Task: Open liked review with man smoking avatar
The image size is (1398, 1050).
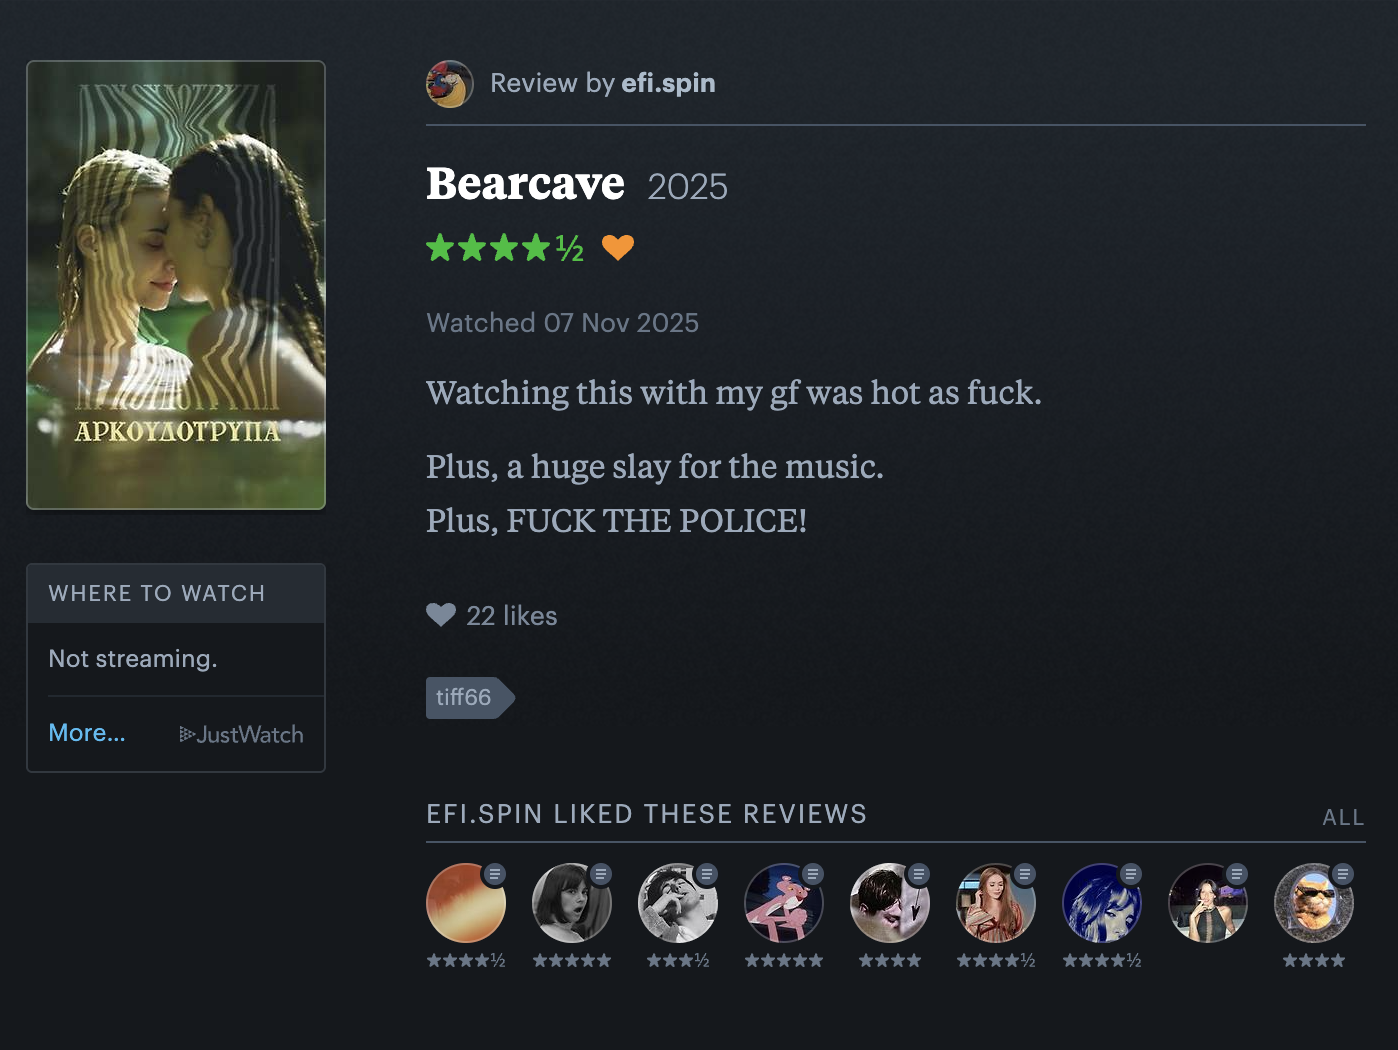Action: coord(678,903)
